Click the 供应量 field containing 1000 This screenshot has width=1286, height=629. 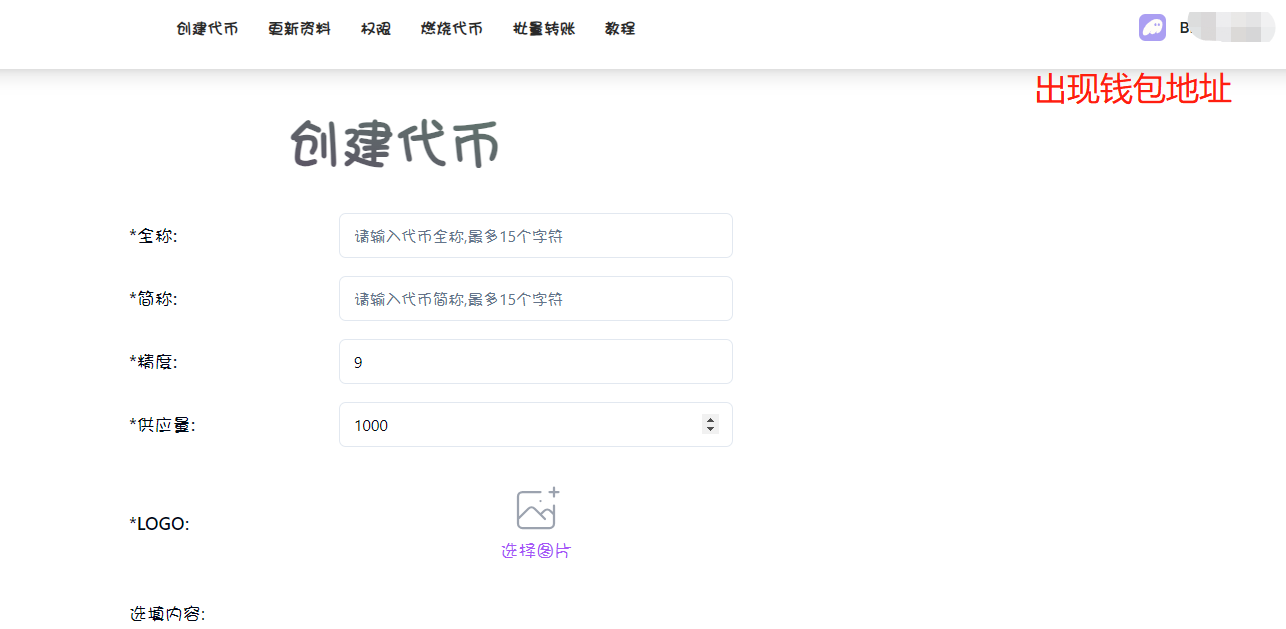[520, 425]
